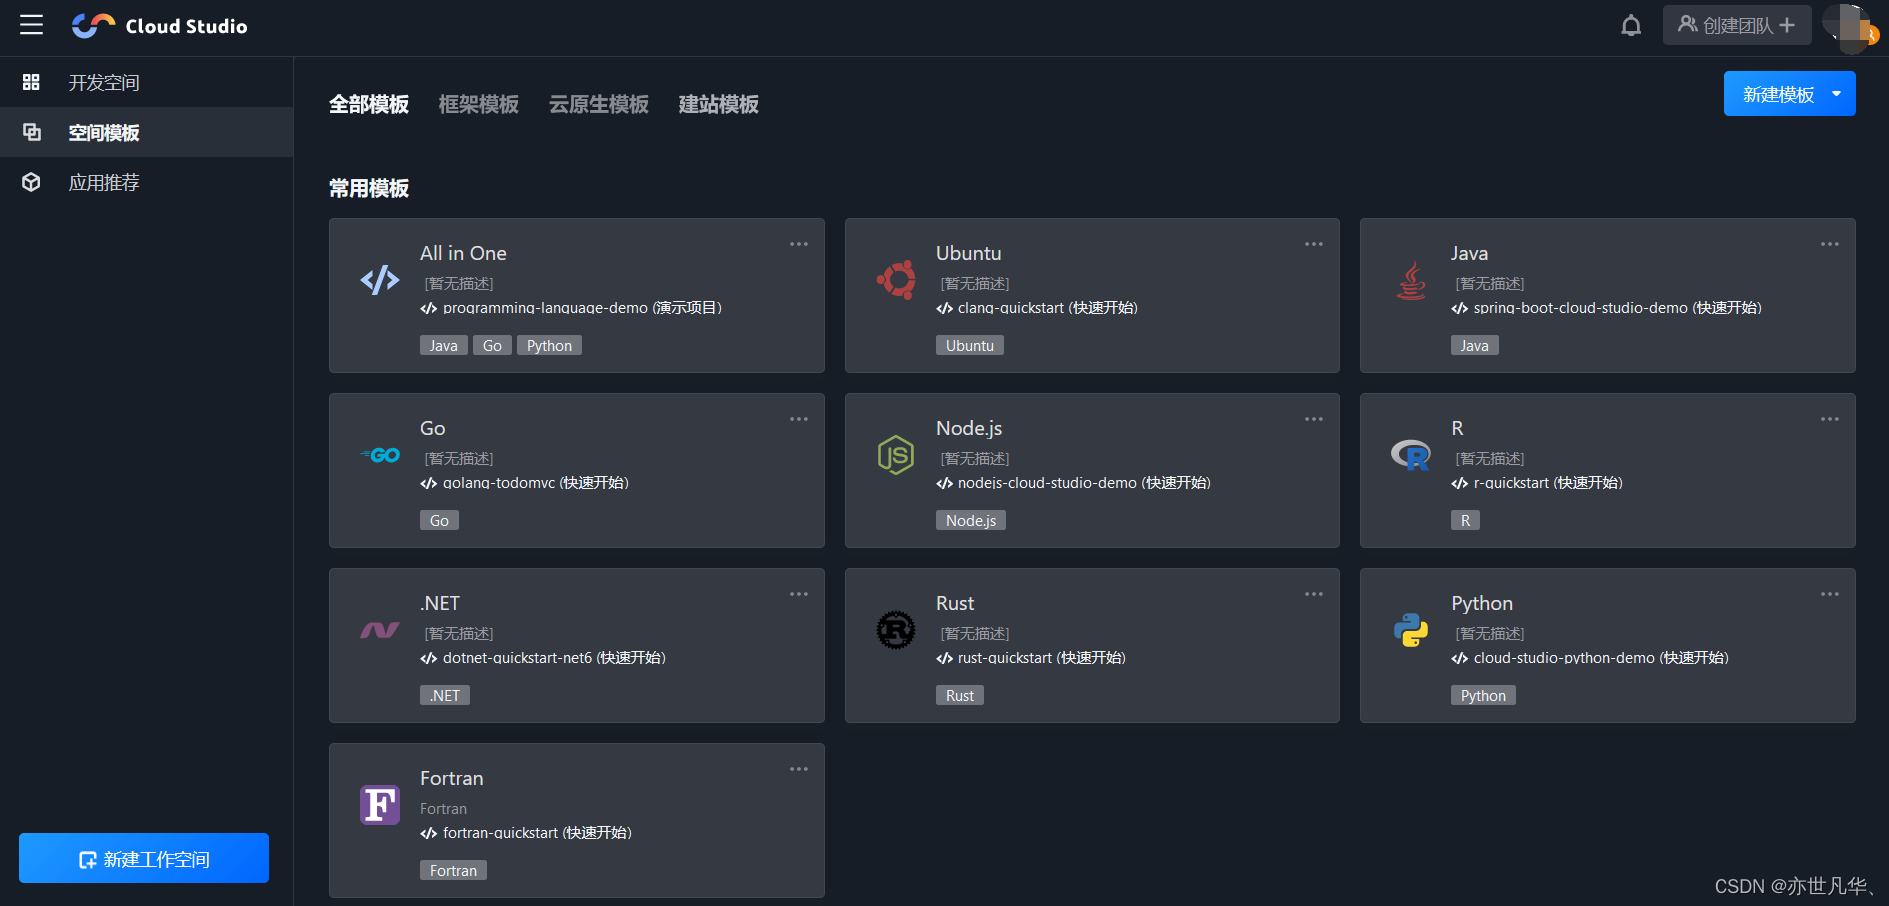Click the Ubuntu tag label

(x=970, y=345)
